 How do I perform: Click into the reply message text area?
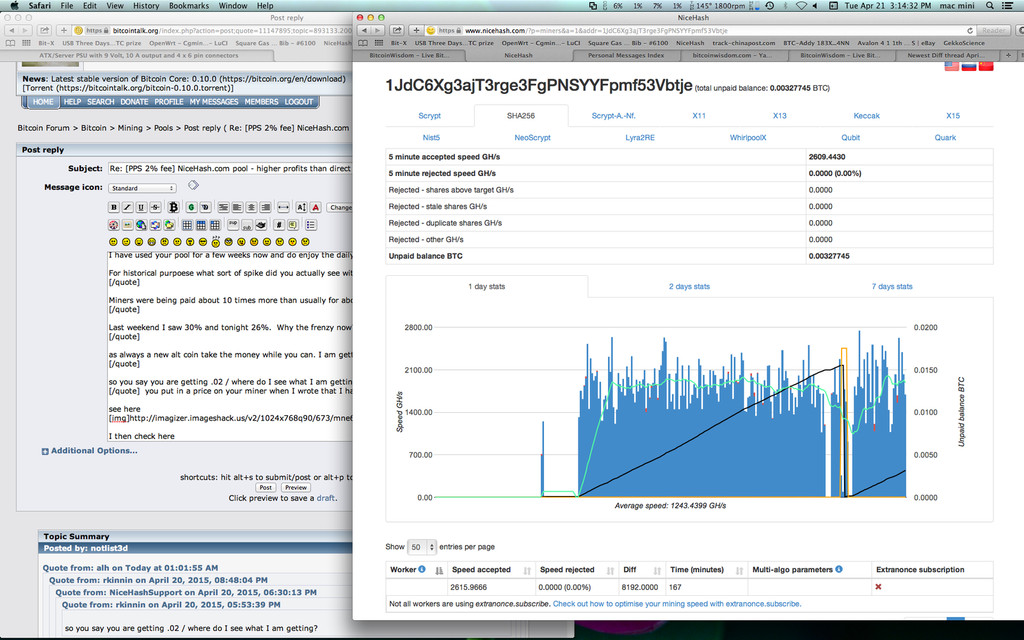point(230,346)
